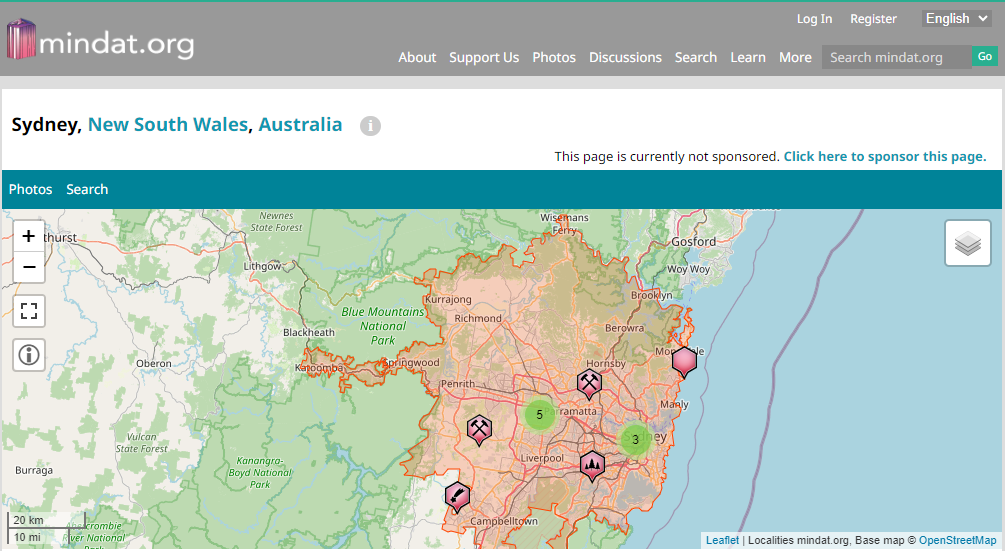This screenshot has height=551, width=1005.
Task: Click the info icon beside Australia
Action: [370, 126]
